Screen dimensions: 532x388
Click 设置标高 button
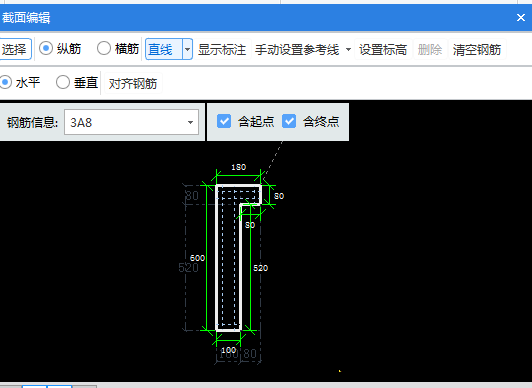point(383,50)
